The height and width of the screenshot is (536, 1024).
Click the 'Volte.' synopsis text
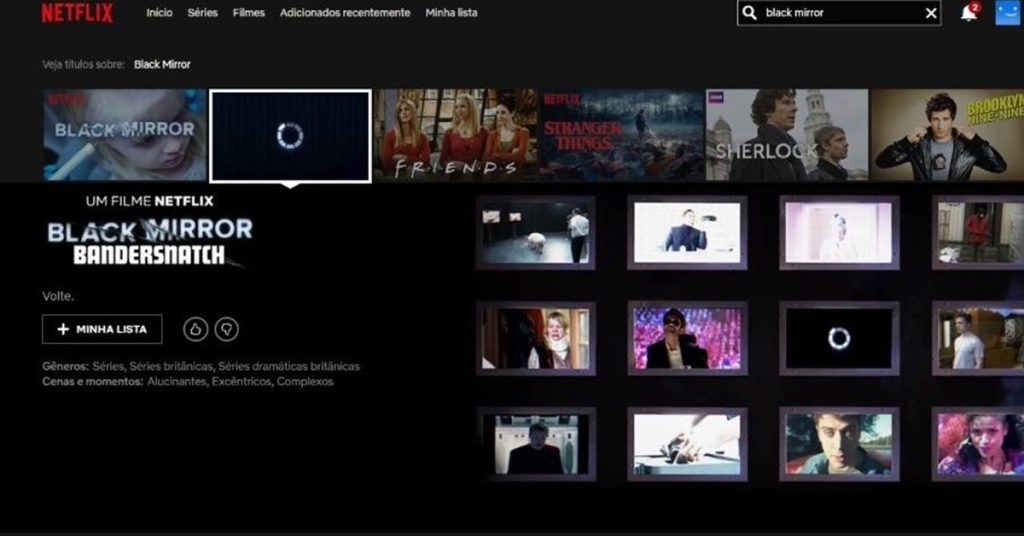pos(58,296)
